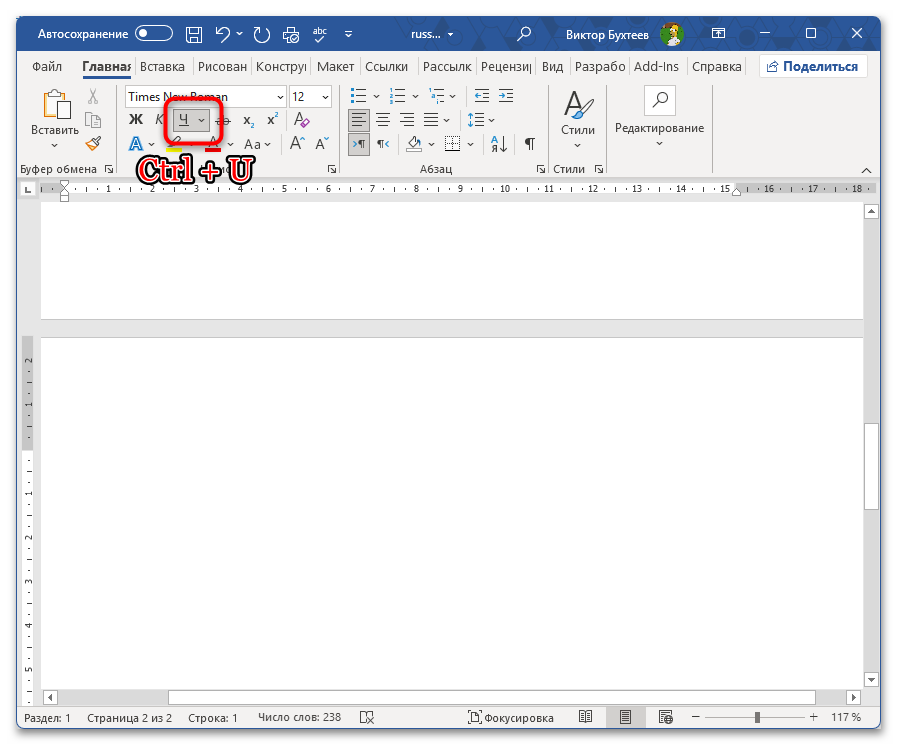Activate the Format Painter brush

pos(93,143)
